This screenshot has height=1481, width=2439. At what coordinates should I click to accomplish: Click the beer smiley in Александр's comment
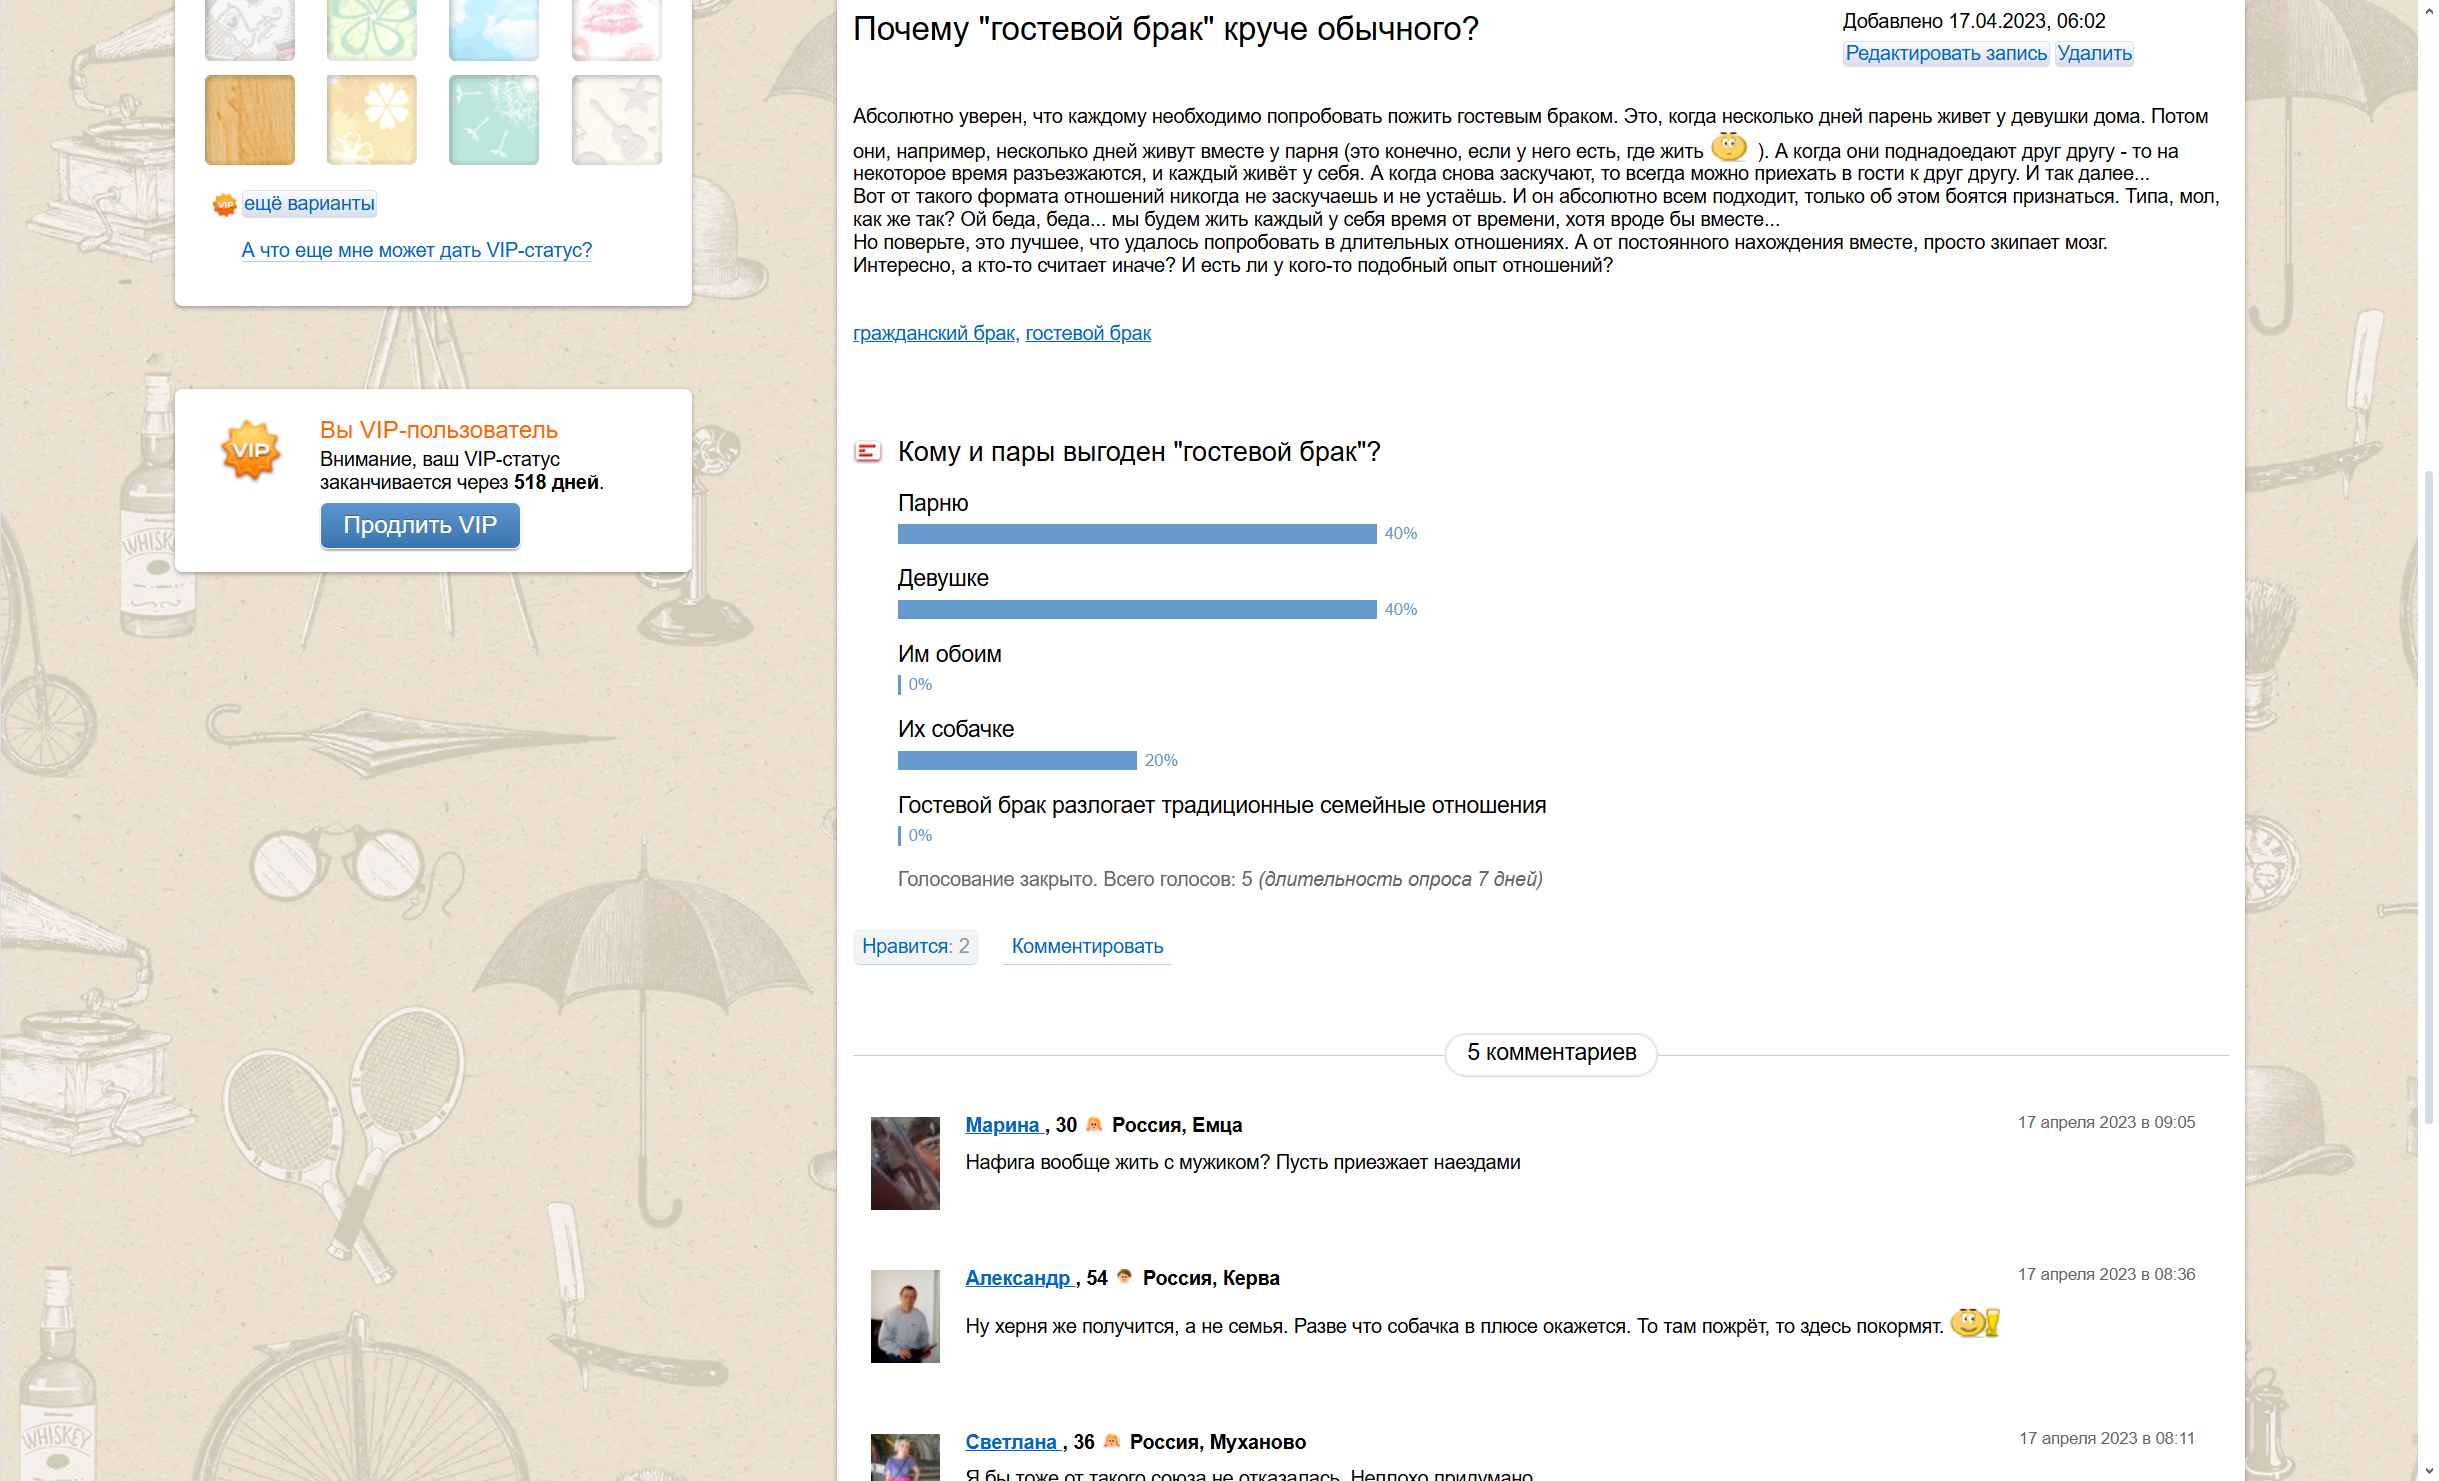(x=1974, y=1323)
